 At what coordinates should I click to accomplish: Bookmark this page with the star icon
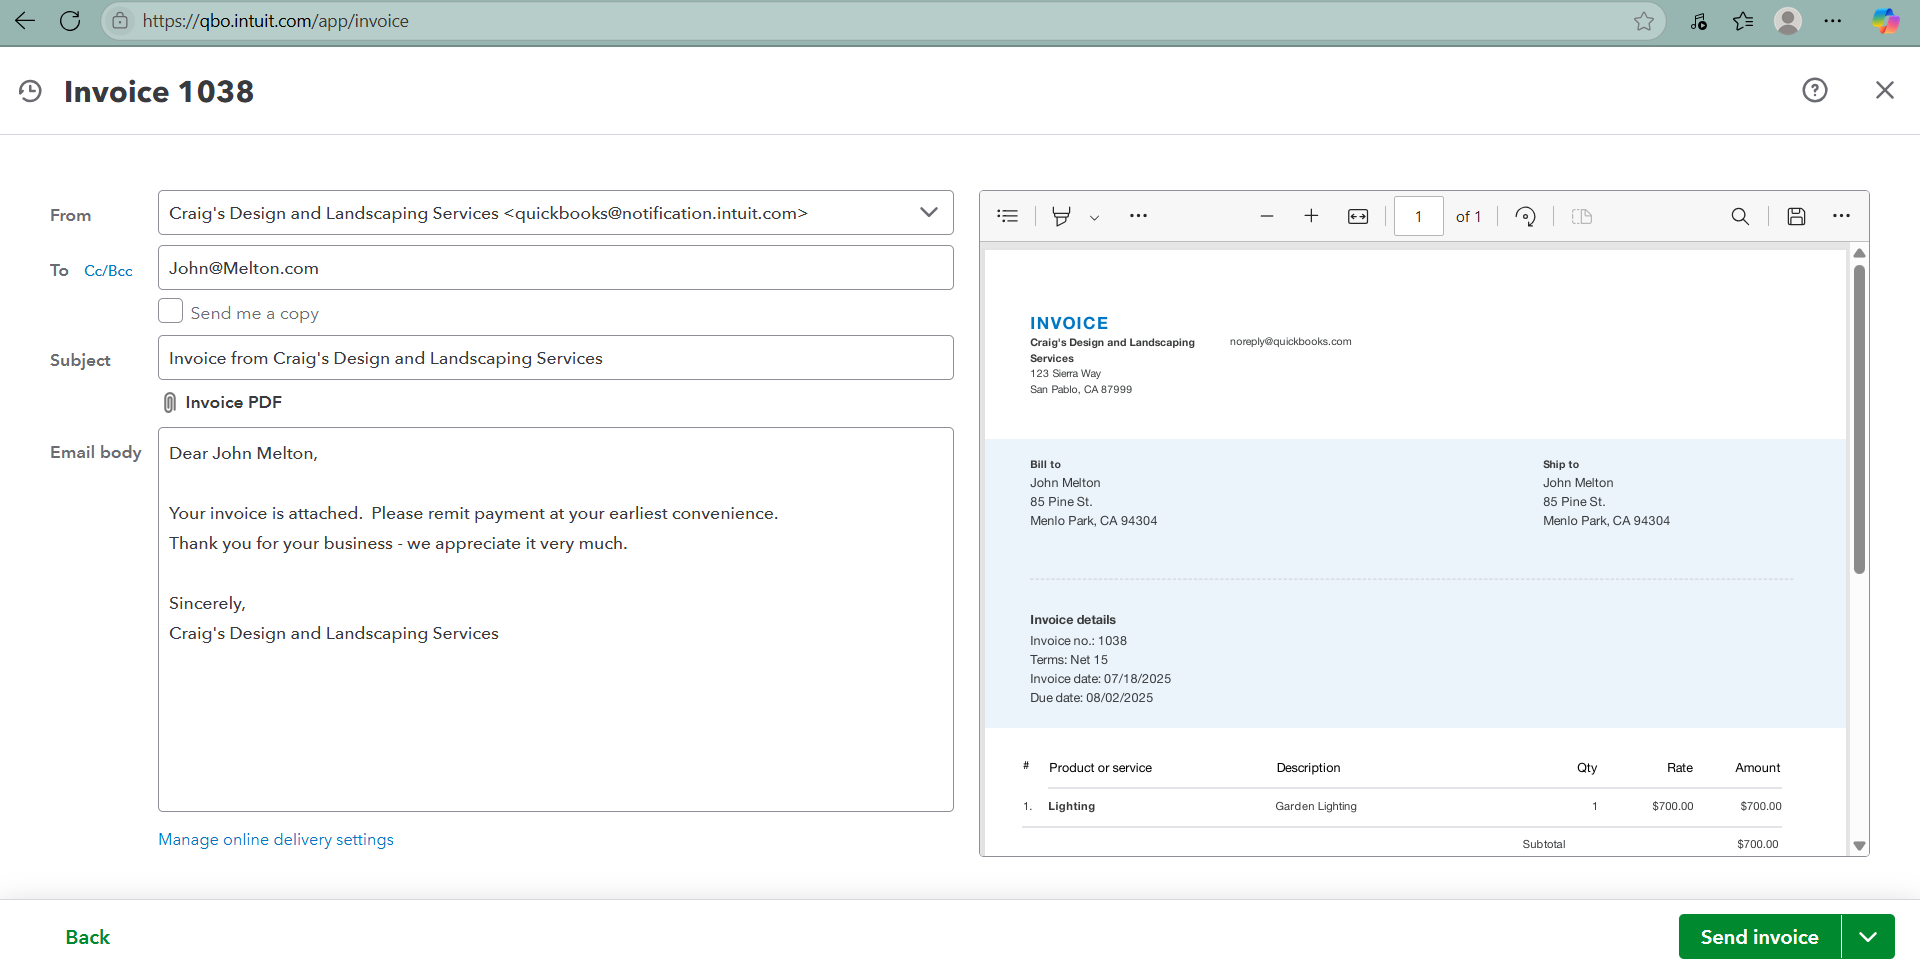coord(1644,21)
